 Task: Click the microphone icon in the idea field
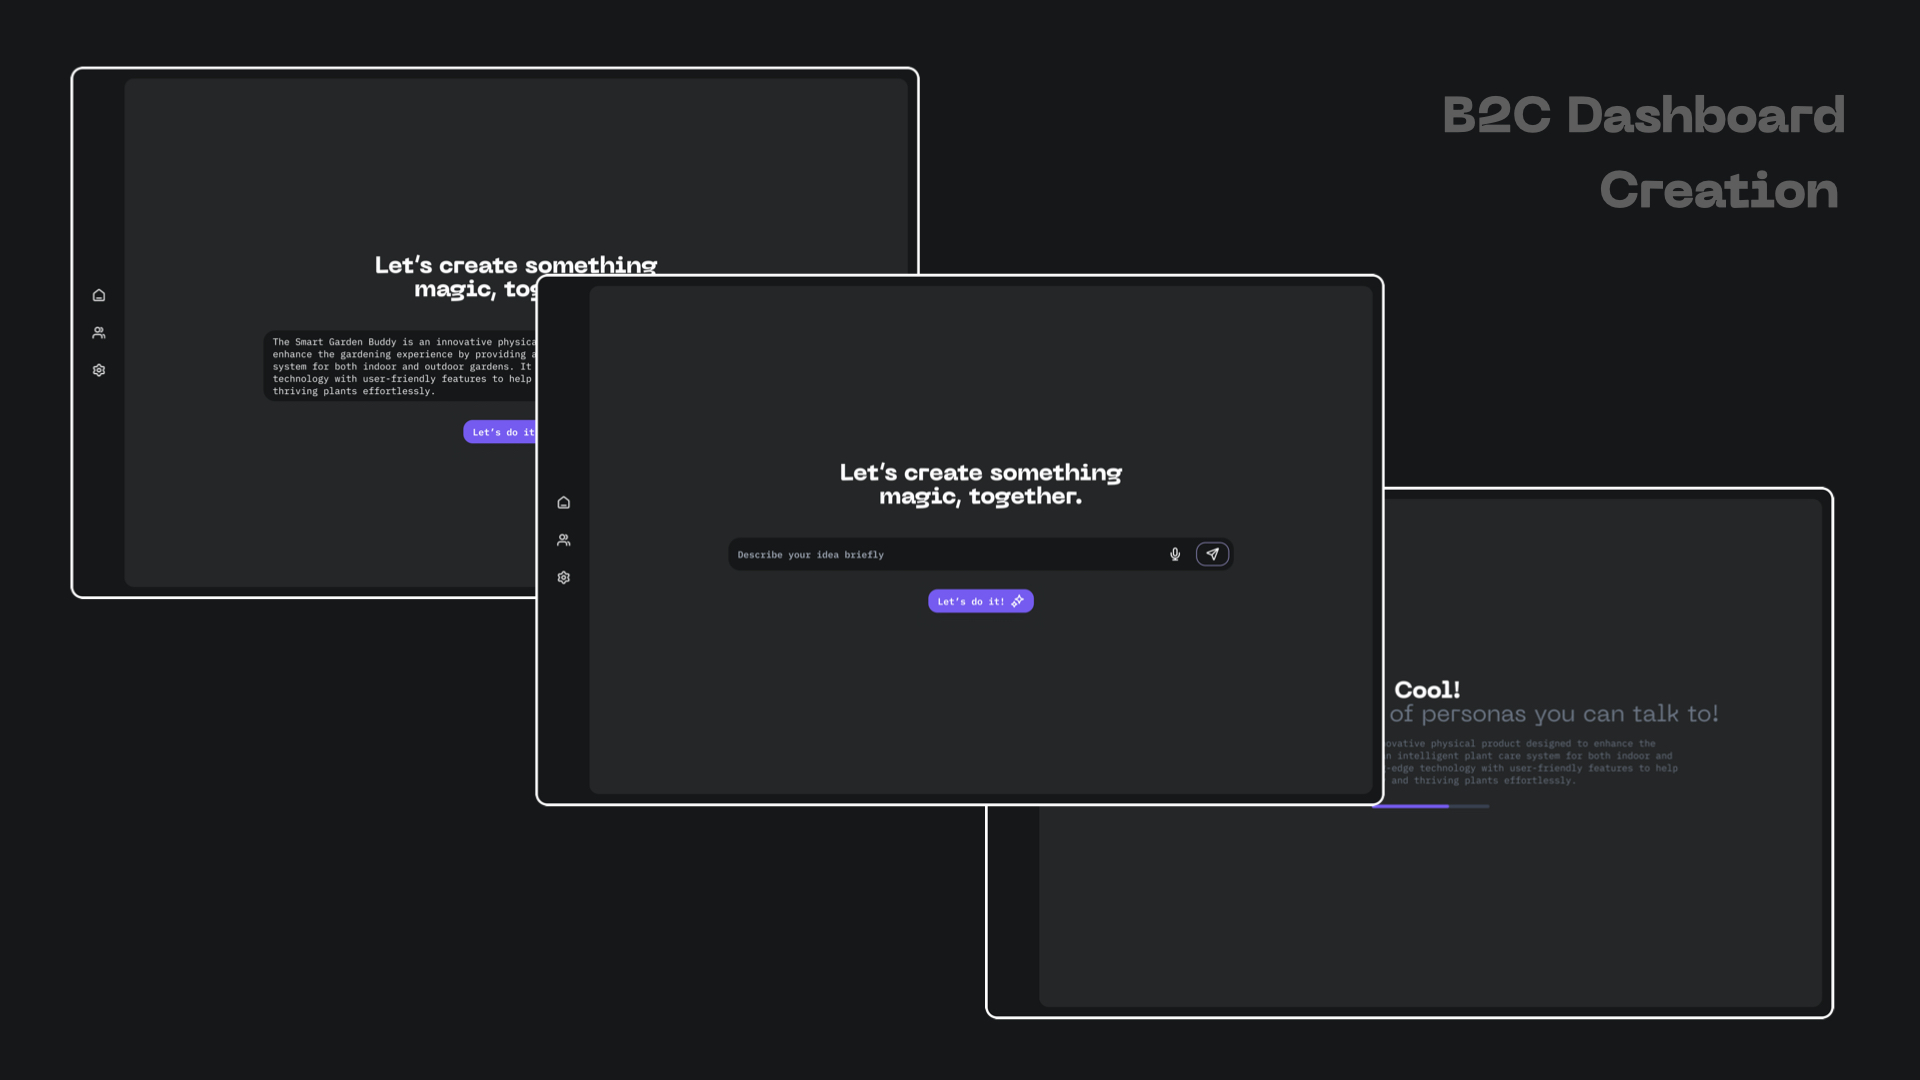[1175, 554]
